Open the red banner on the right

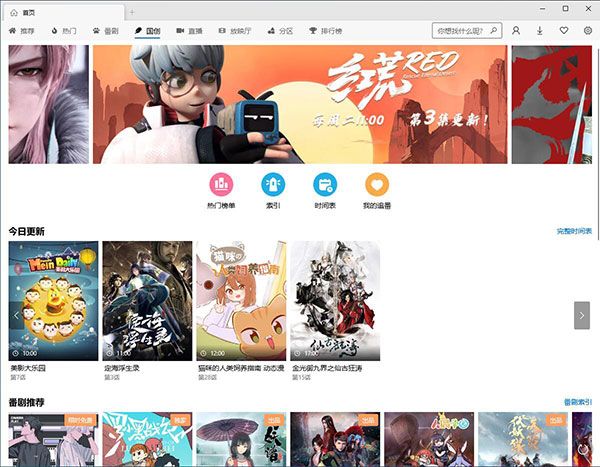click(x=552, y=105)
